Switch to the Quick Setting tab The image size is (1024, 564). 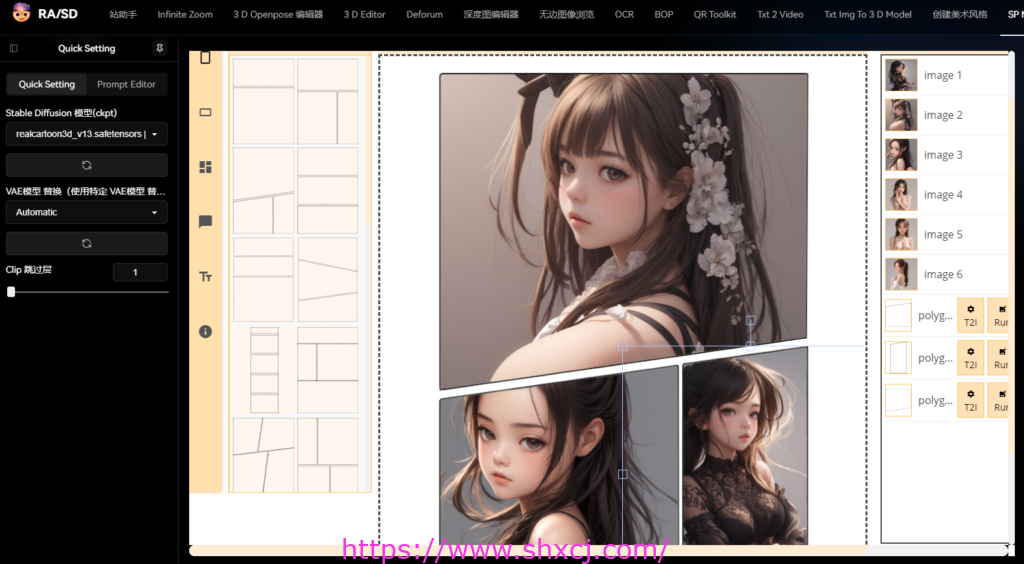[x=46, y=84]
